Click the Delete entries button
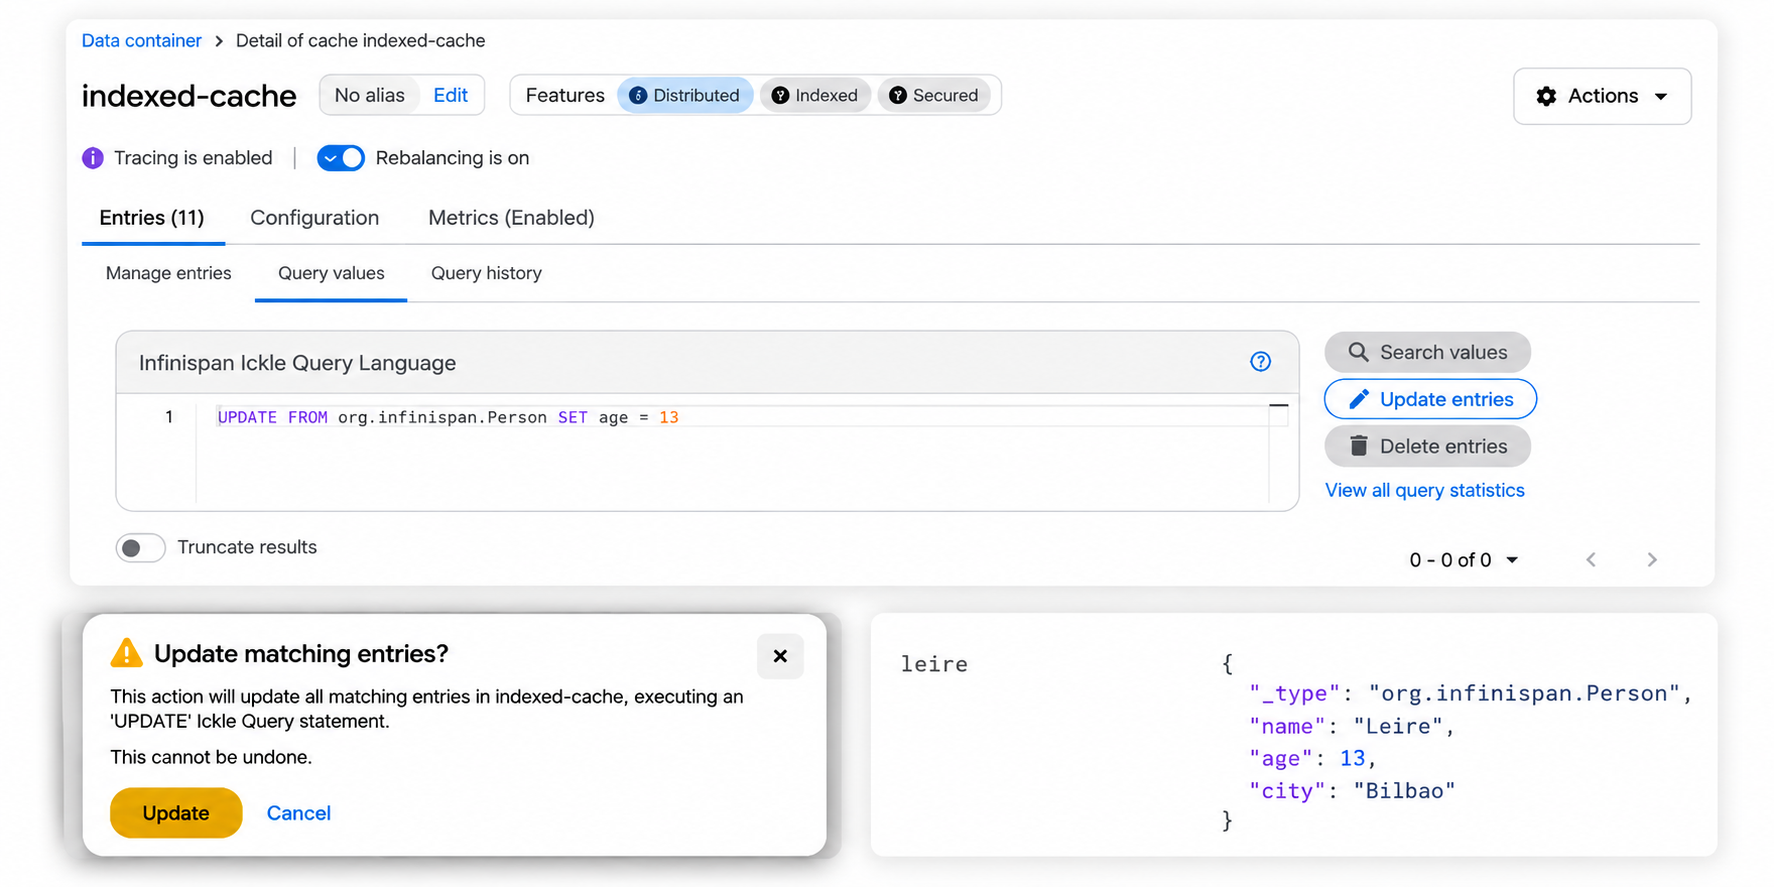 [1427, 446]
